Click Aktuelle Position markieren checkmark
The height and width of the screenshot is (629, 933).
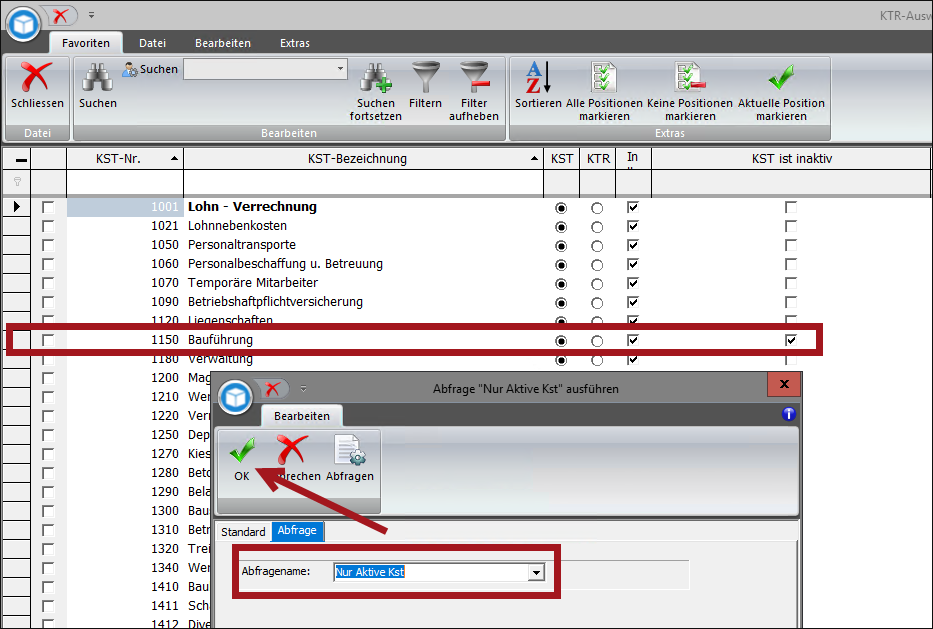pyautogui.click(x=781, y=78)
